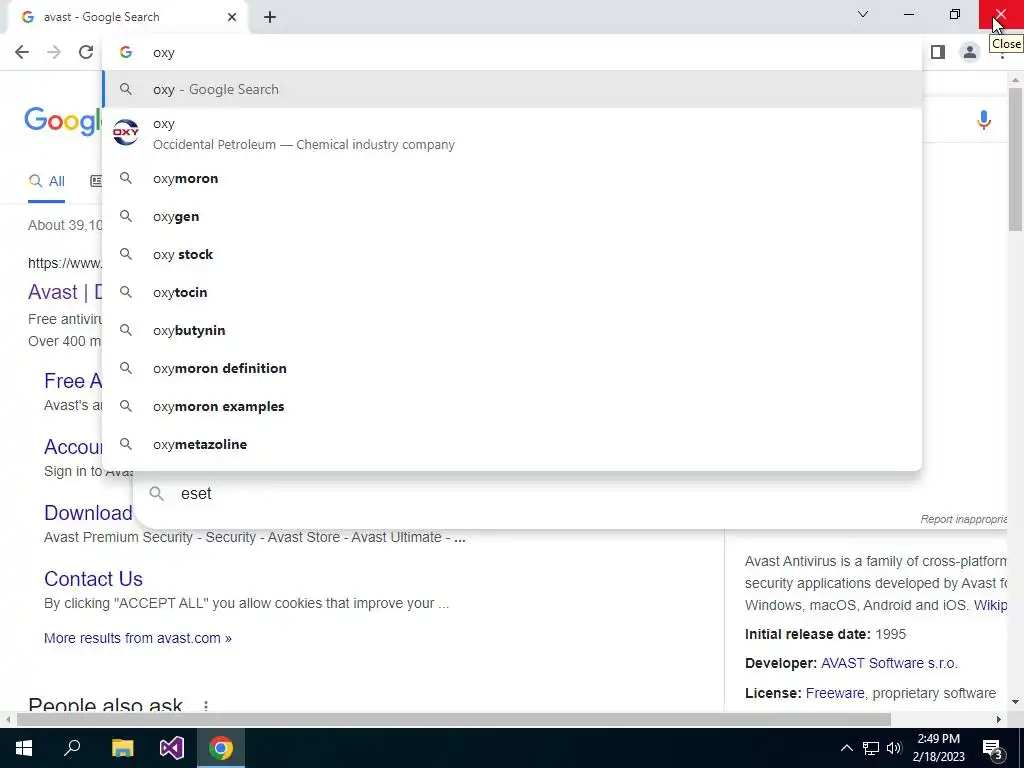
Task: Click 'Report inappropriate' predictions link
Action: click(963, 519)
